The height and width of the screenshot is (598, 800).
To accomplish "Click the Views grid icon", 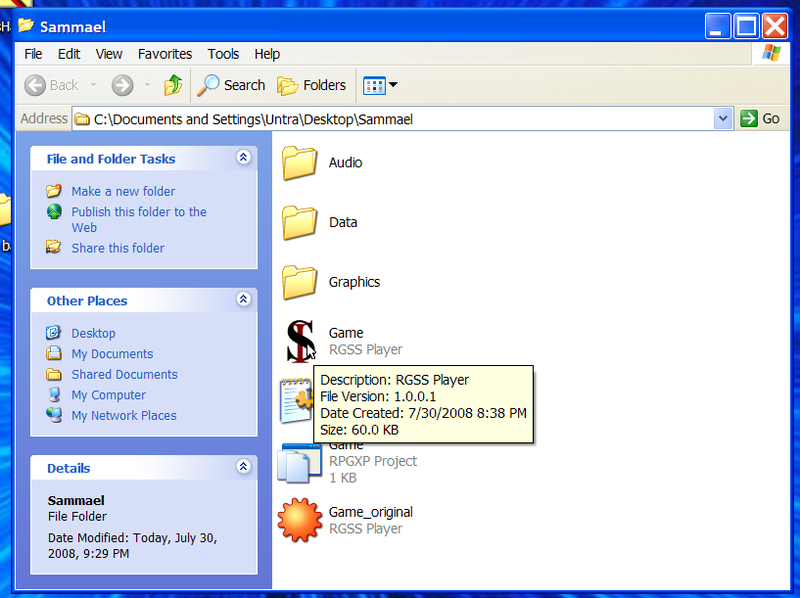I will coord(374,85).
